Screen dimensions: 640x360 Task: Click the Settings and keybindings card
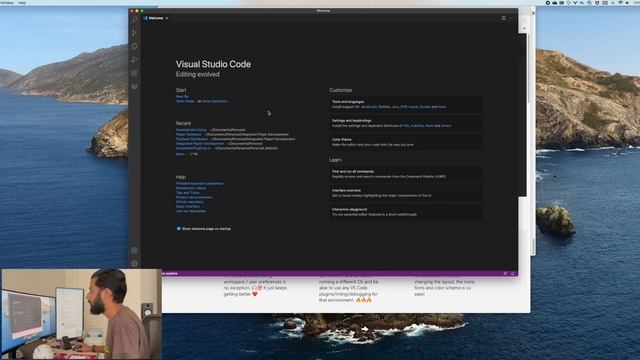coord(406,123)
